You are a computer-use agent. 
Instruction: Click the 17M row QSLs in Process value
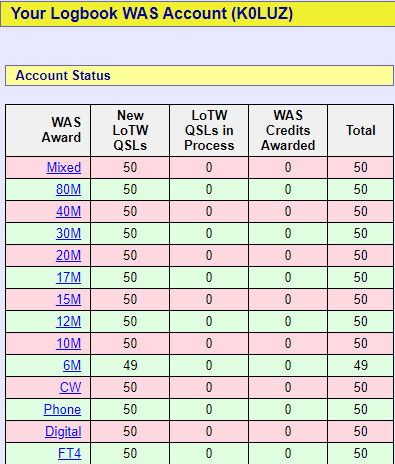tap(209, 277)
